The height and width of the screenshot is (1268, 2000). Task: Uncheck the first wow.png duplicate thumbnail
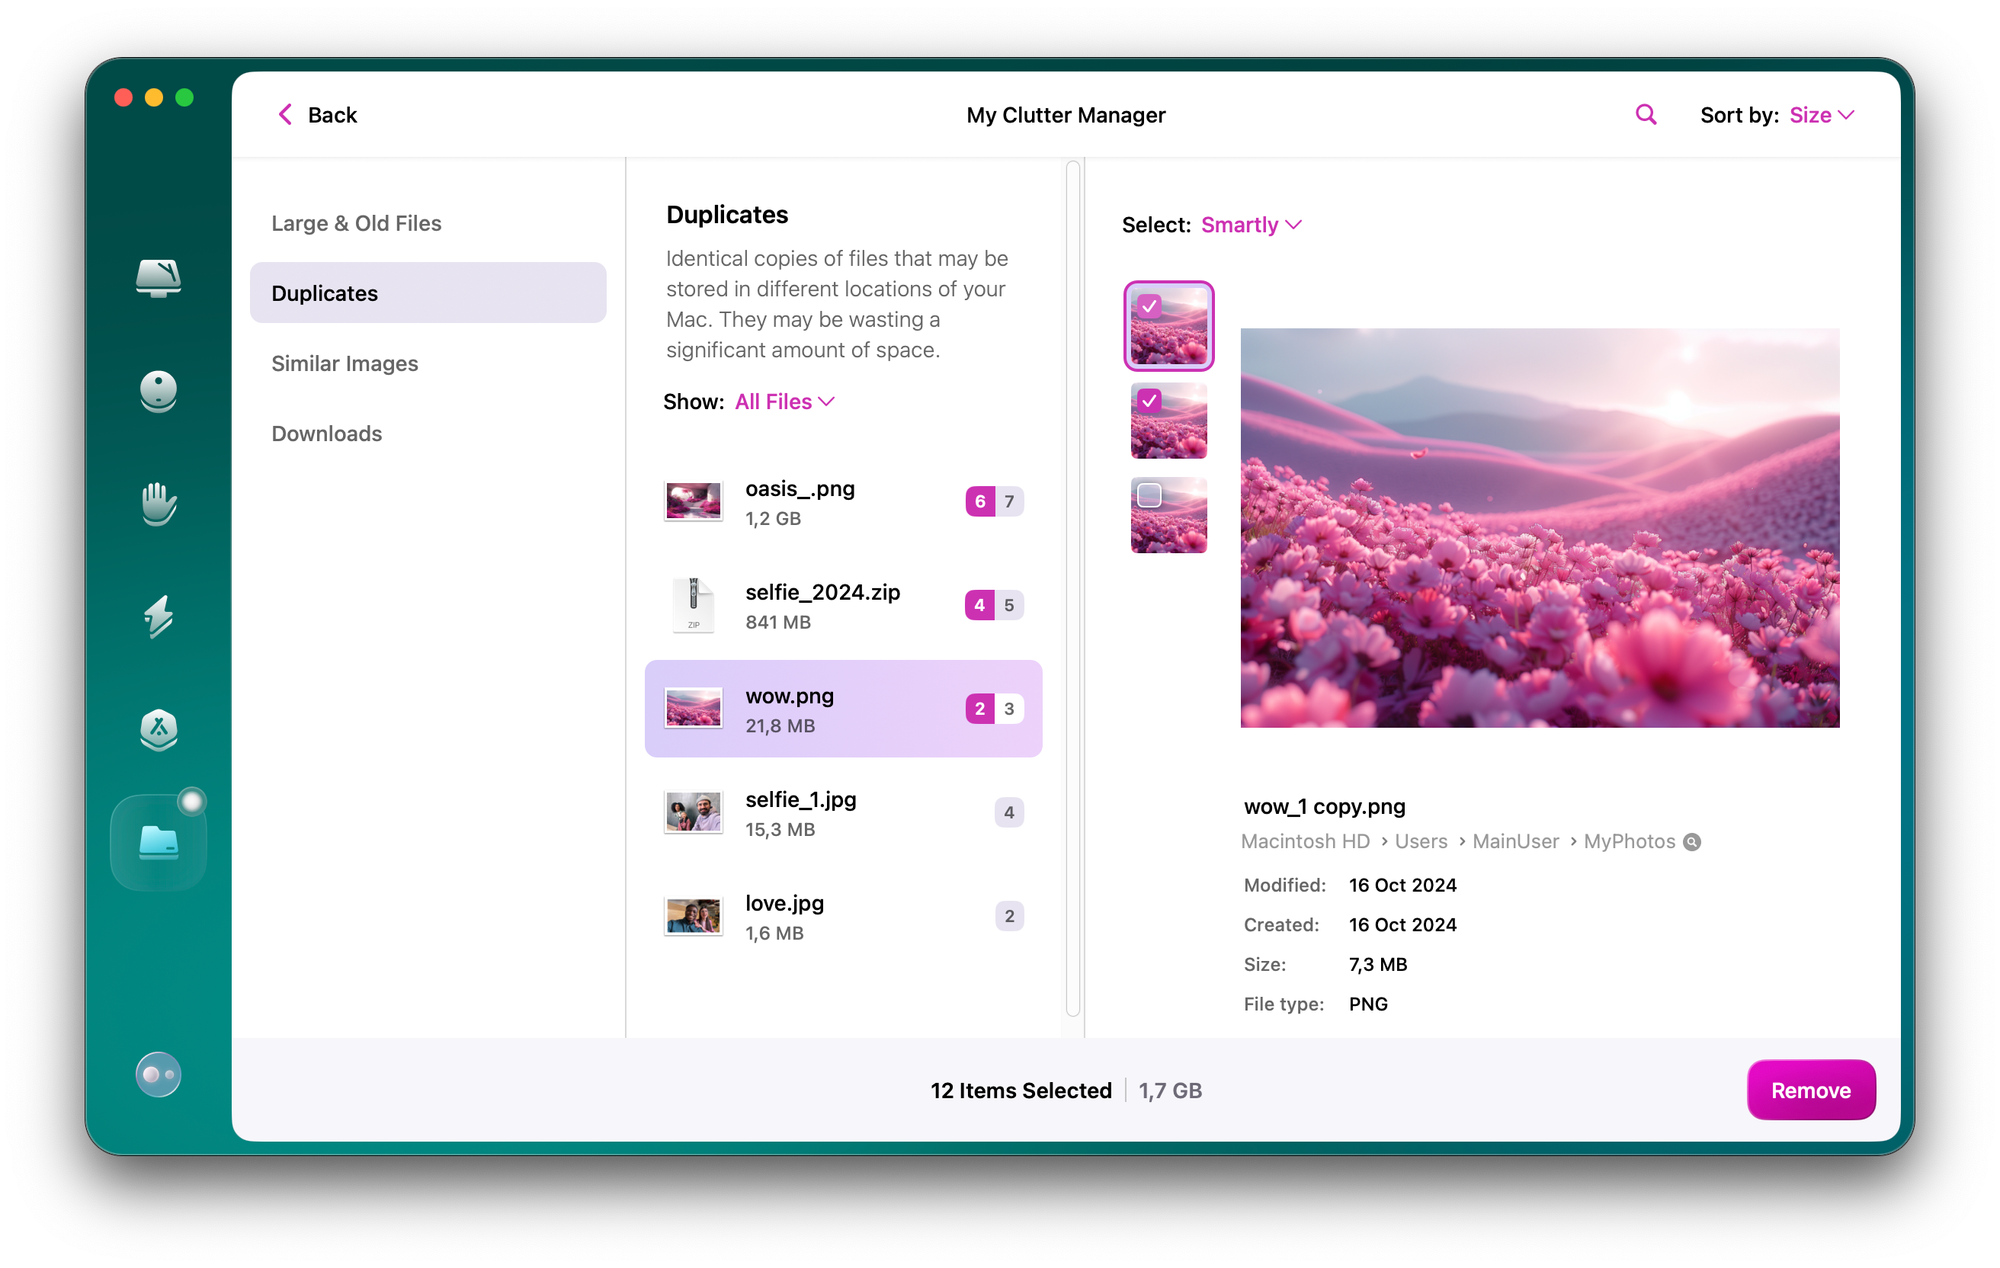(x=1150, y=306)
